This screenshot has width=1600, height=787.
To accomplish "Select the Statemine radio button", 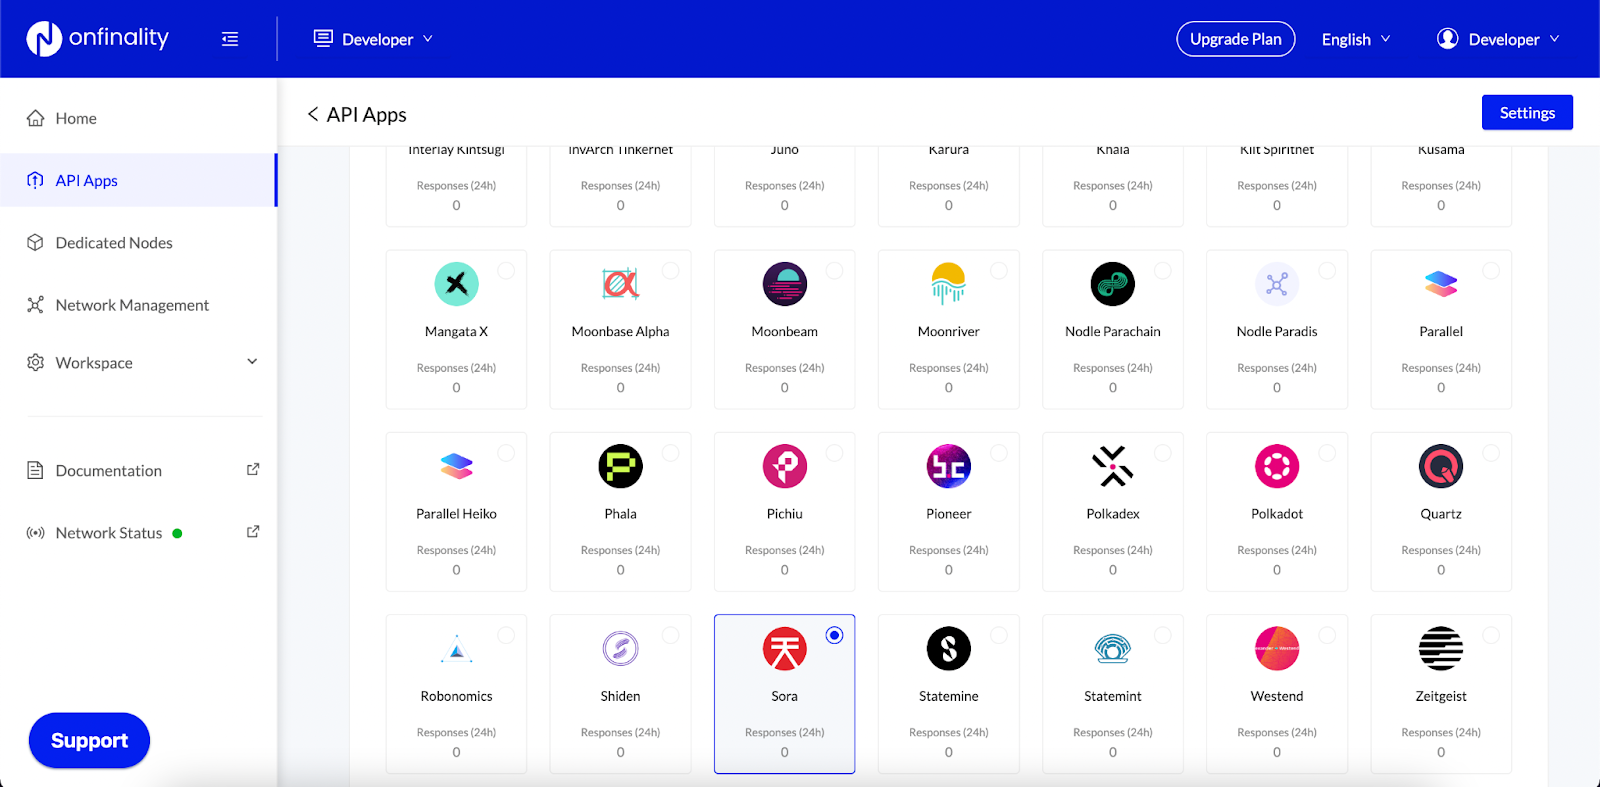I will point(998,635).
